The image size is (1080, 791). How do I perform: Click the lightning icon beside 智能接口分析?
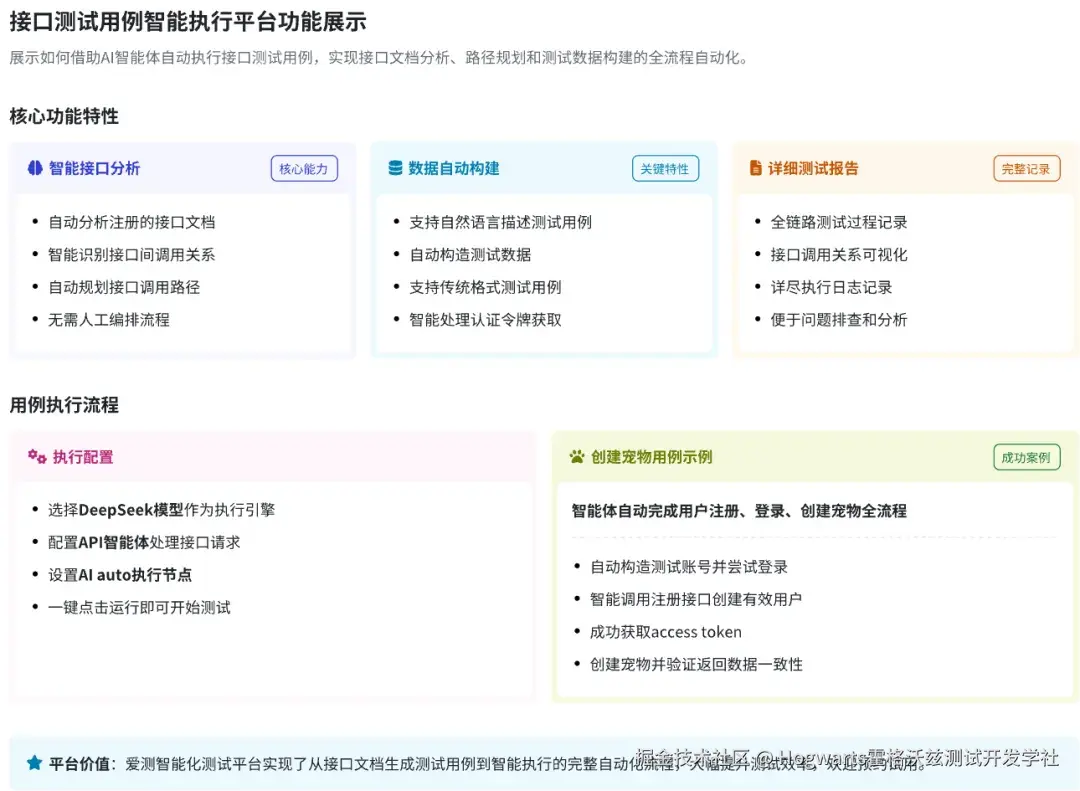33,168
